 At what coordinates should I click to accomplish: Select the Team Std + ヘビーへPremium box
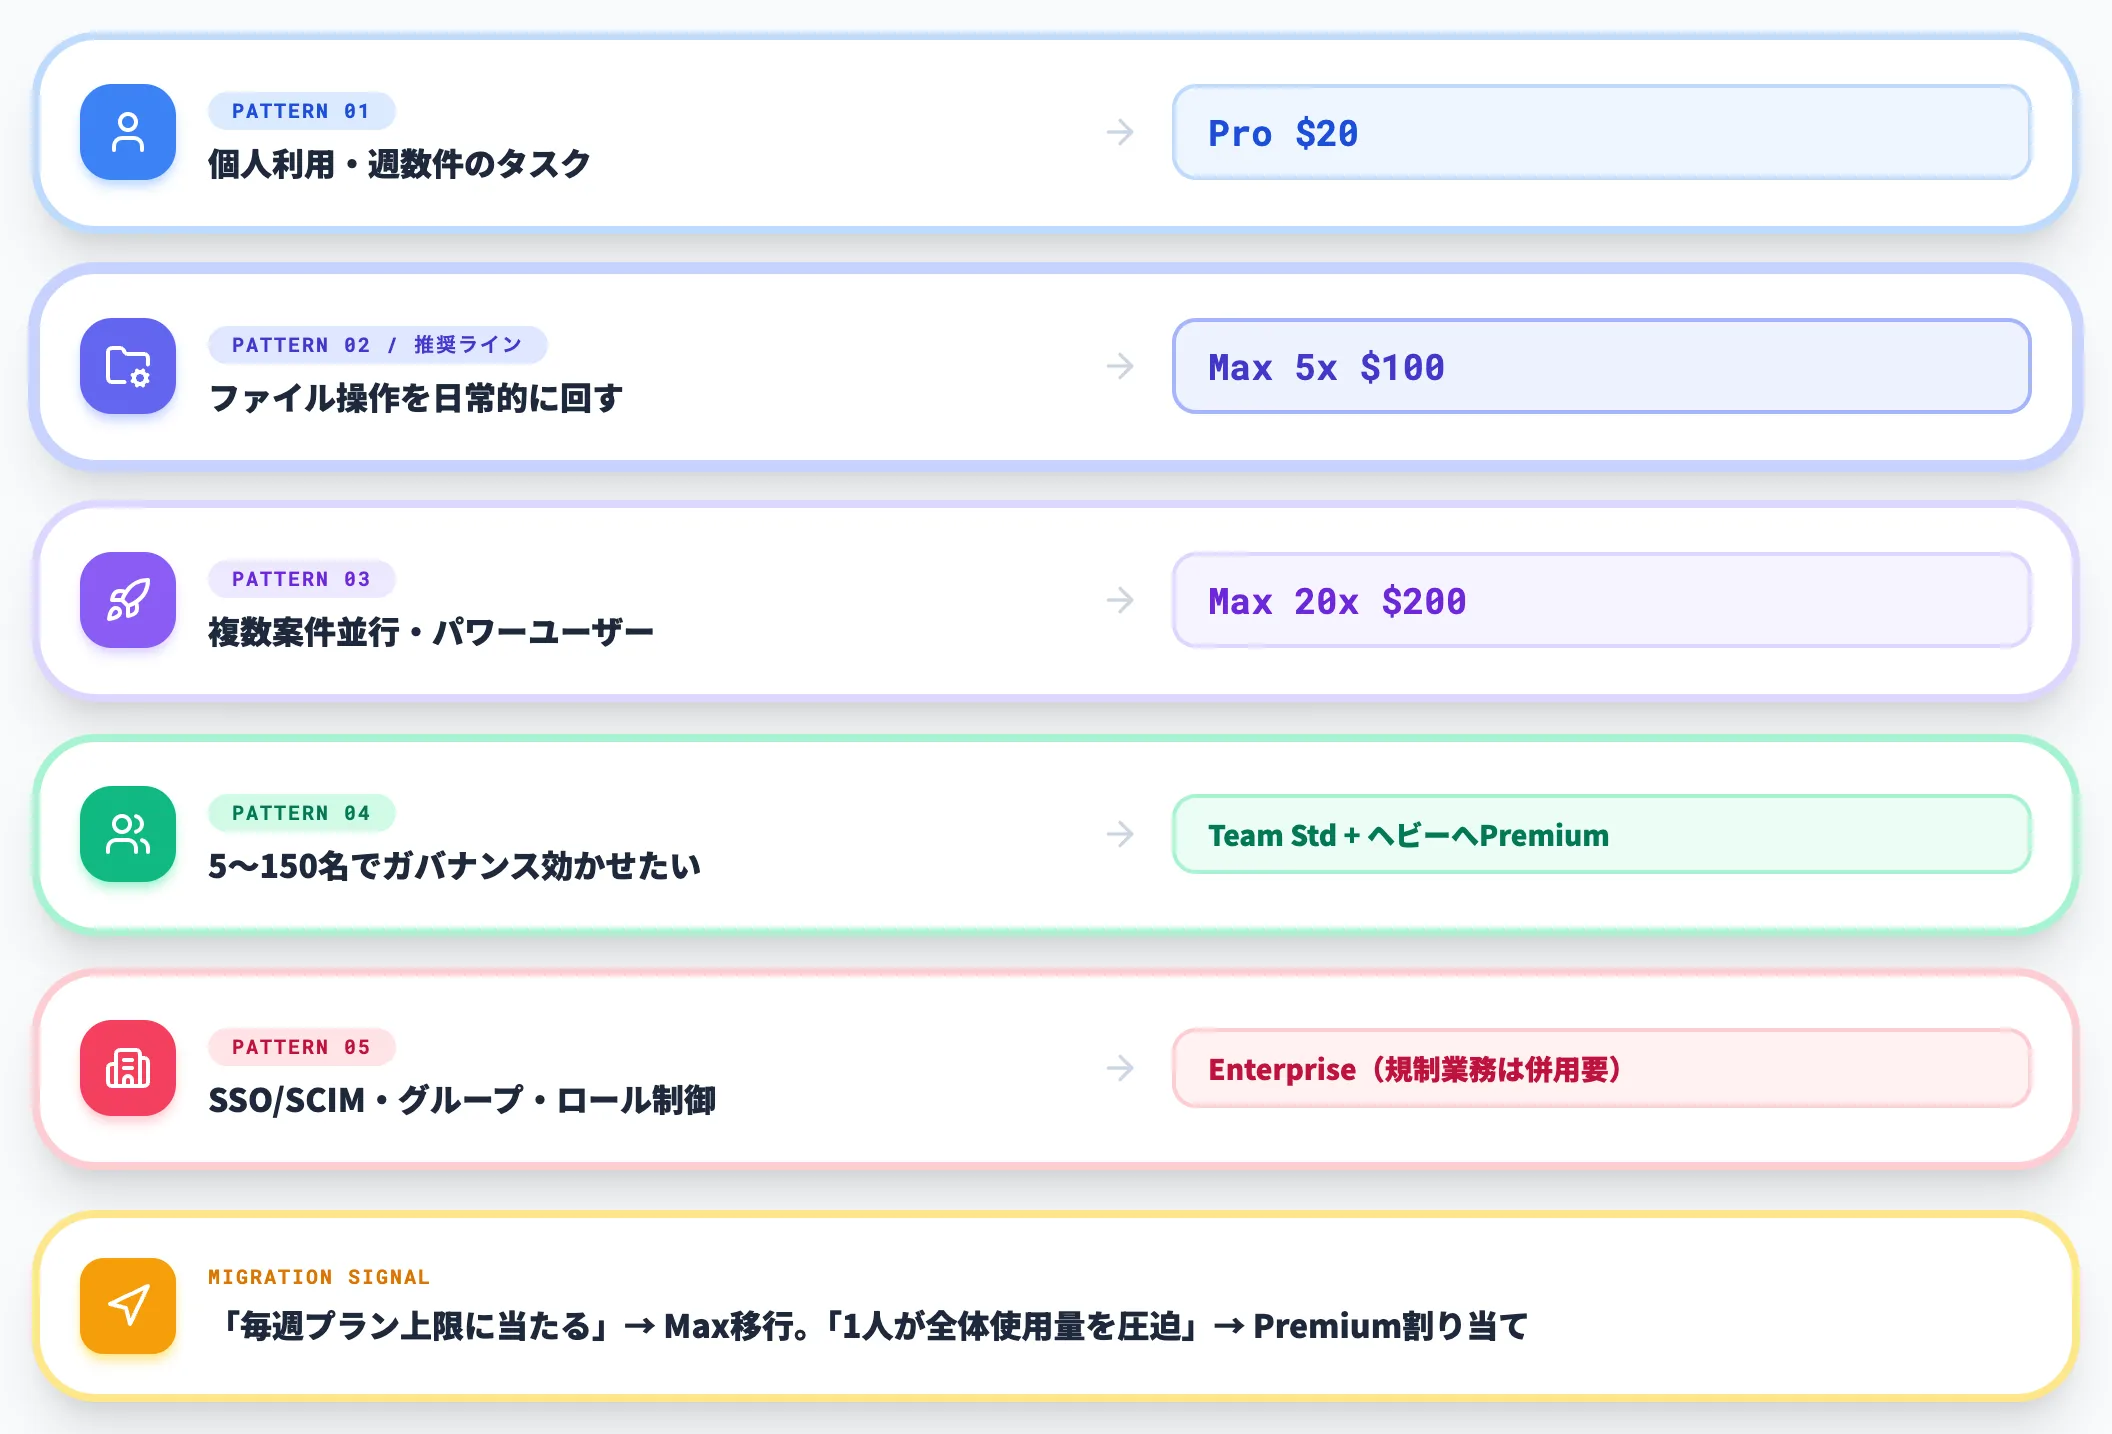[x=1601, y=834]
